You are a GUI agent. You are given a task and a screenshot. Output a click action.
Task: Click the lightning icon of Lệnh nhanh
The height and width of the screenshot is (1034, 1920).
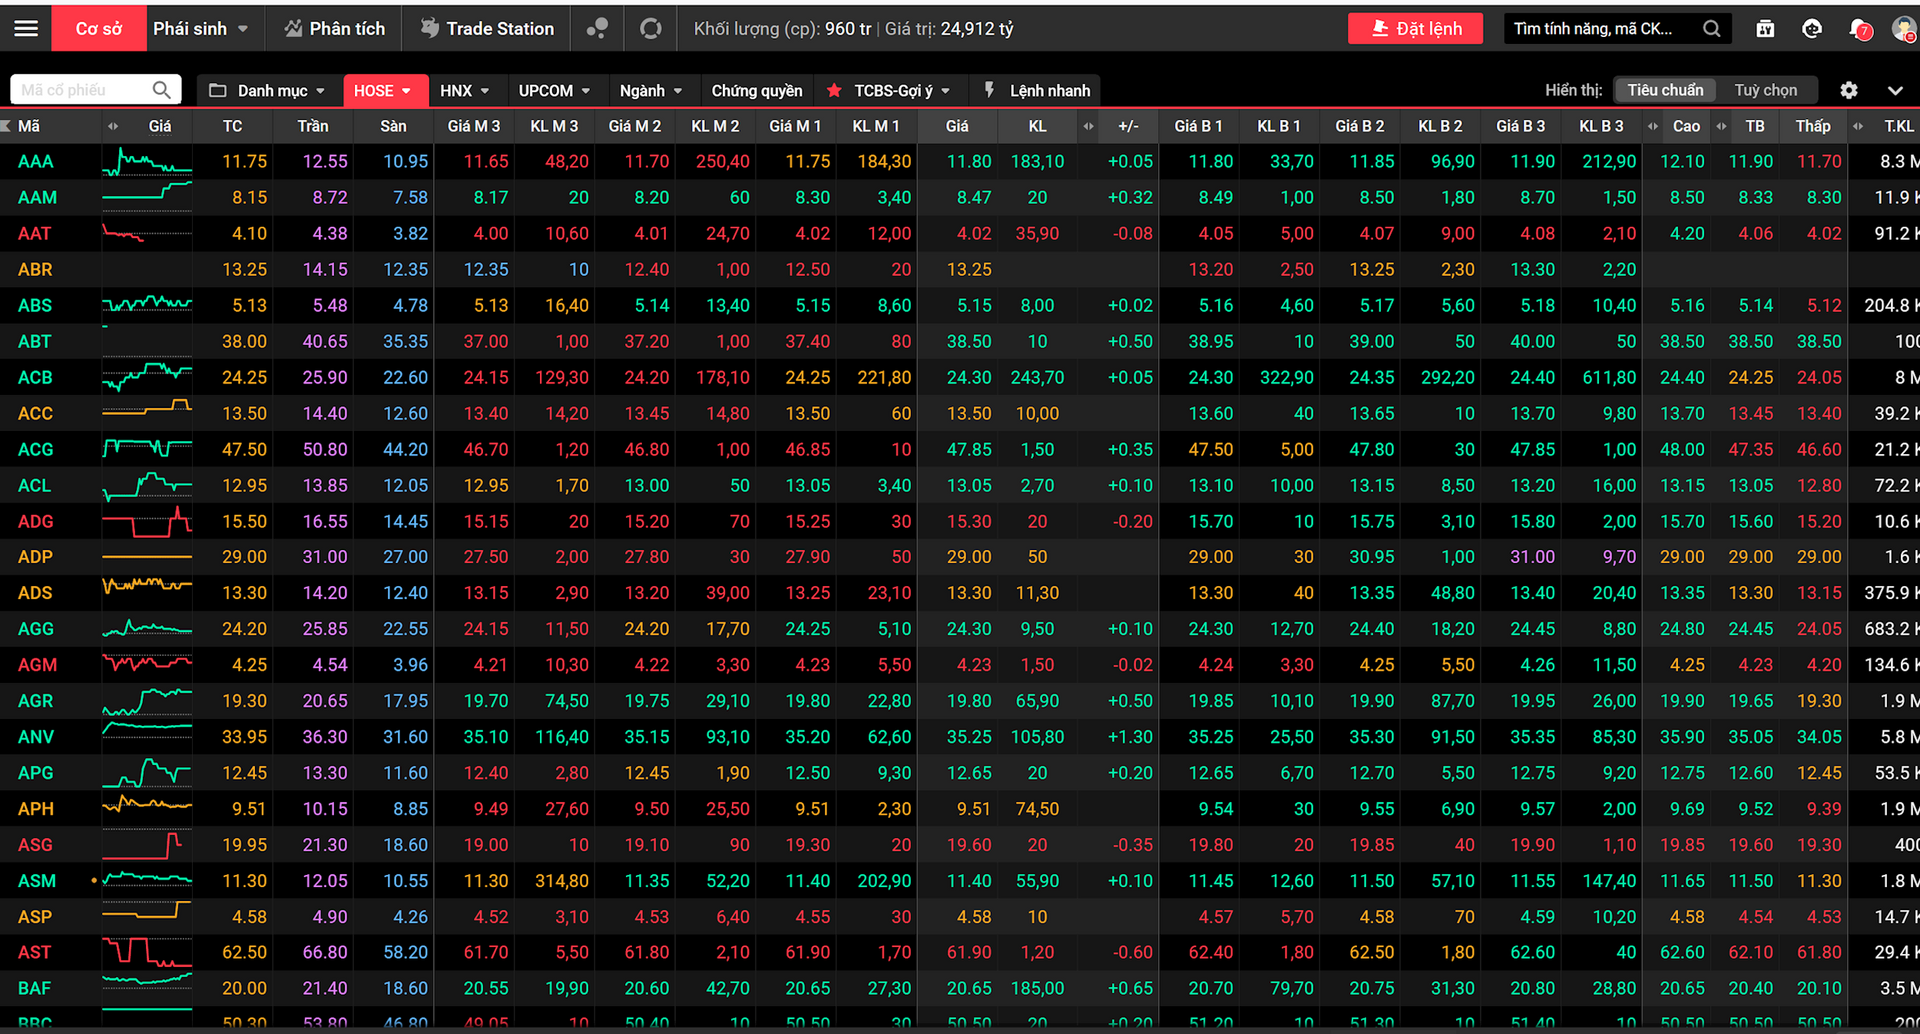989,90
